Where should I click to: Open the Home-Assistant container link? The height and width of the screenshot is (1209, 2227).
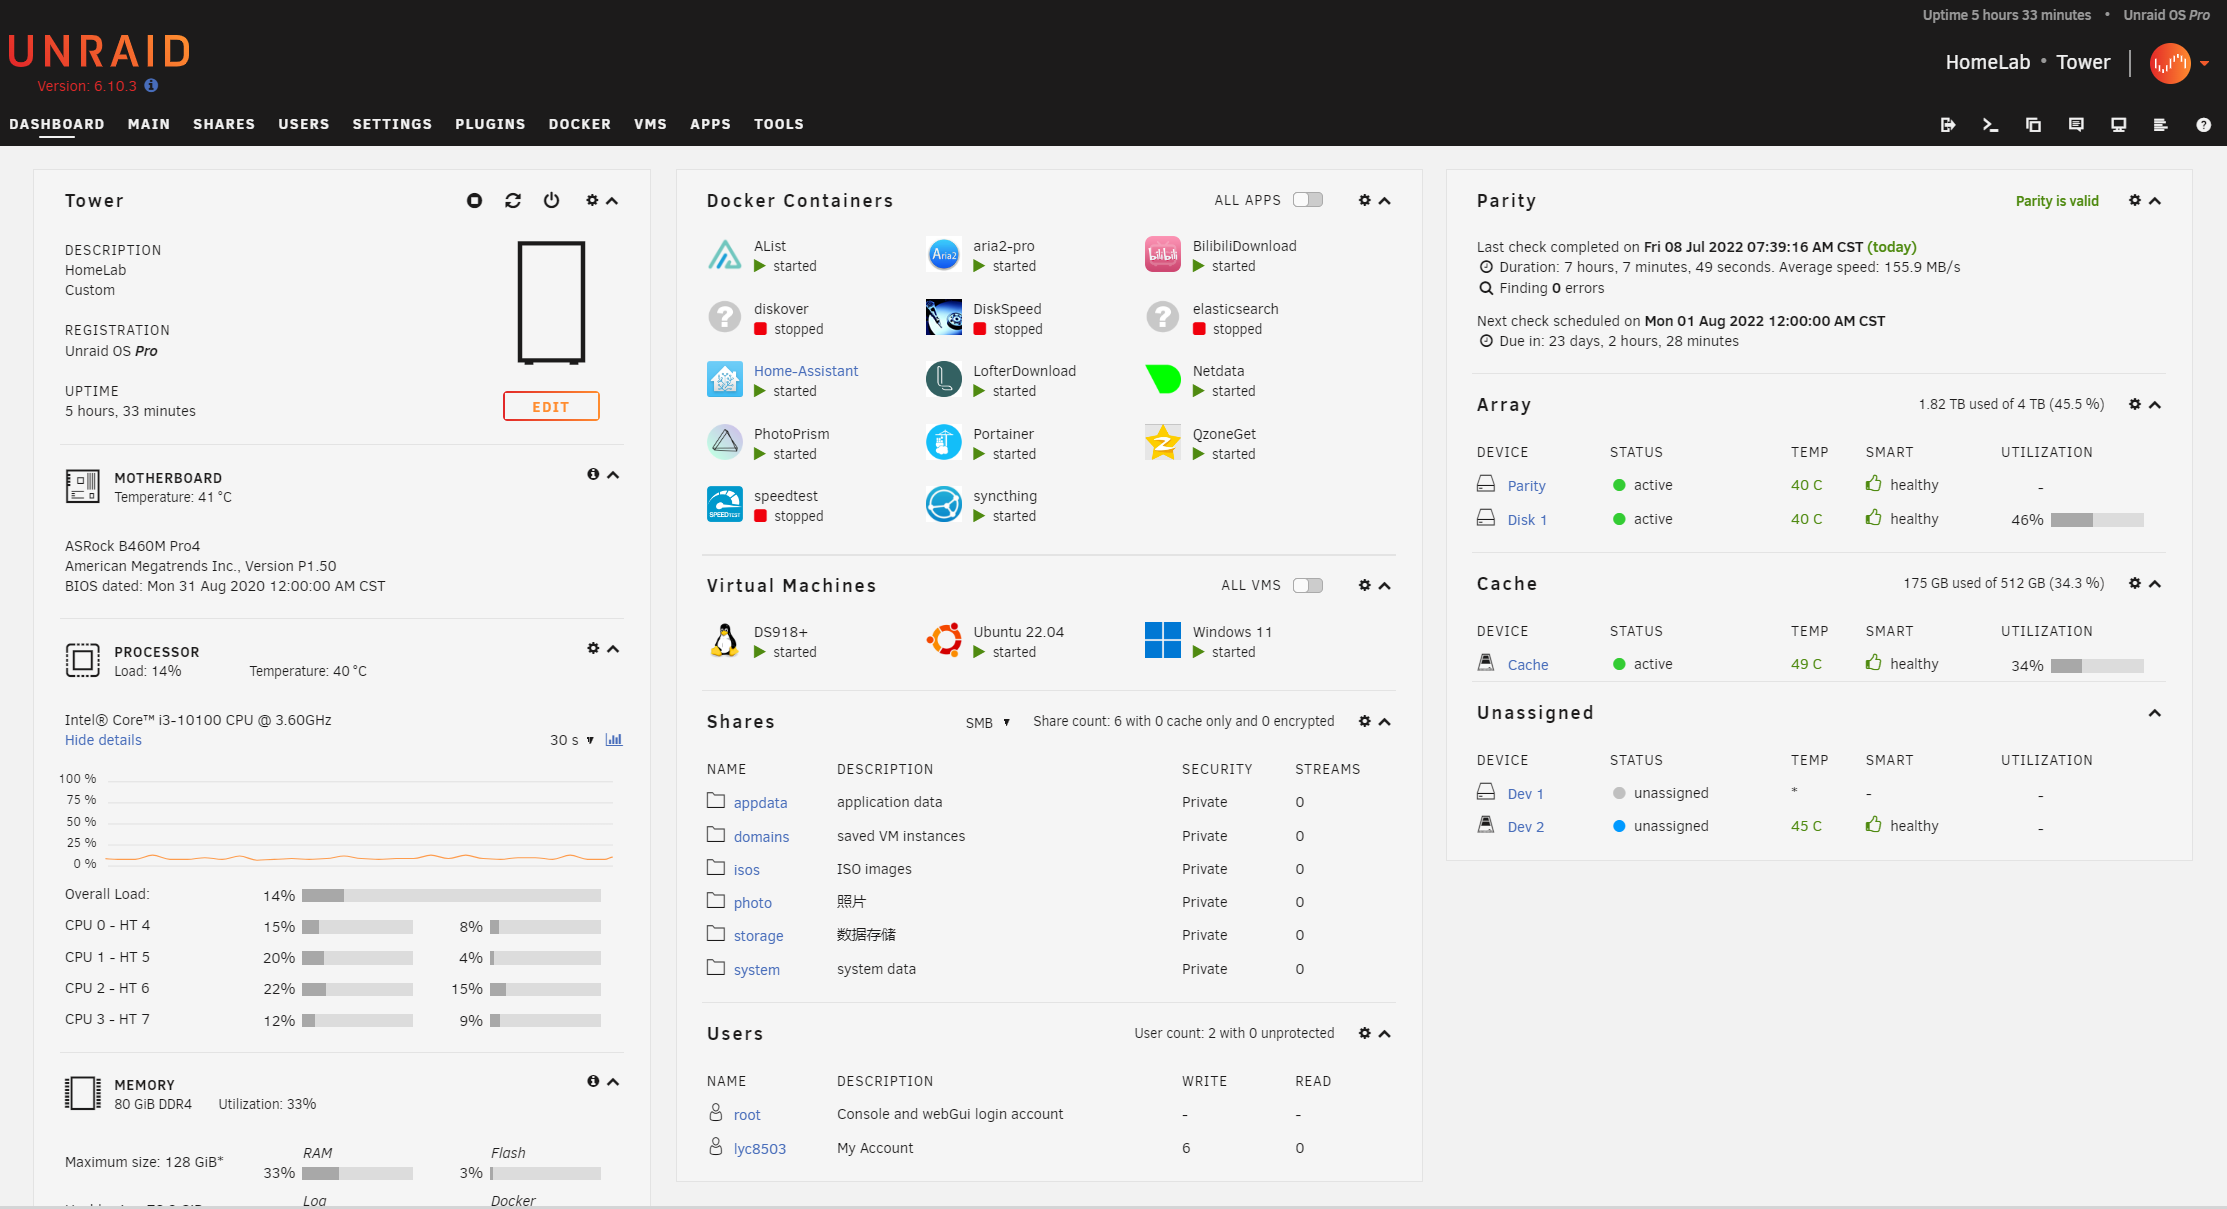click(806, 370)
